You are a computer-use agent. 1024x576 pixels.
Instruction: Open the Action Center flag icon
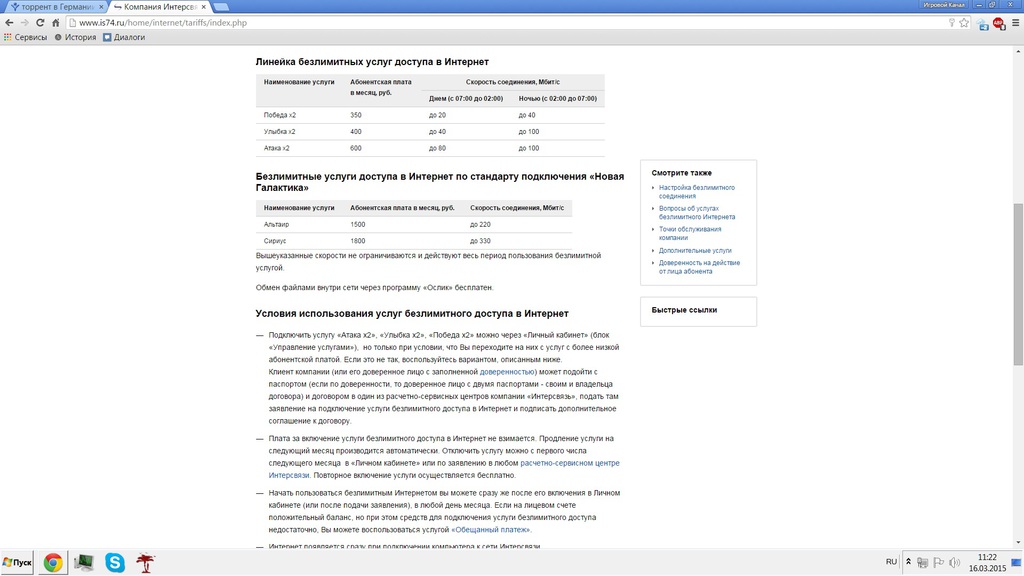(938, 562)
